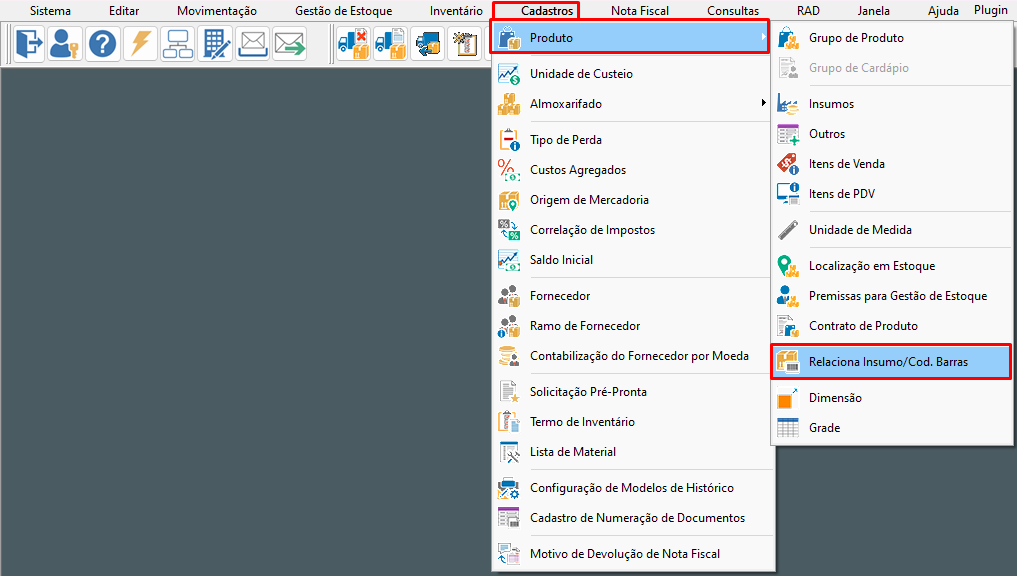Screen dimensions: 1017x576
Task: Click the Unidade de Medida ruler icon
Action: 788,230
